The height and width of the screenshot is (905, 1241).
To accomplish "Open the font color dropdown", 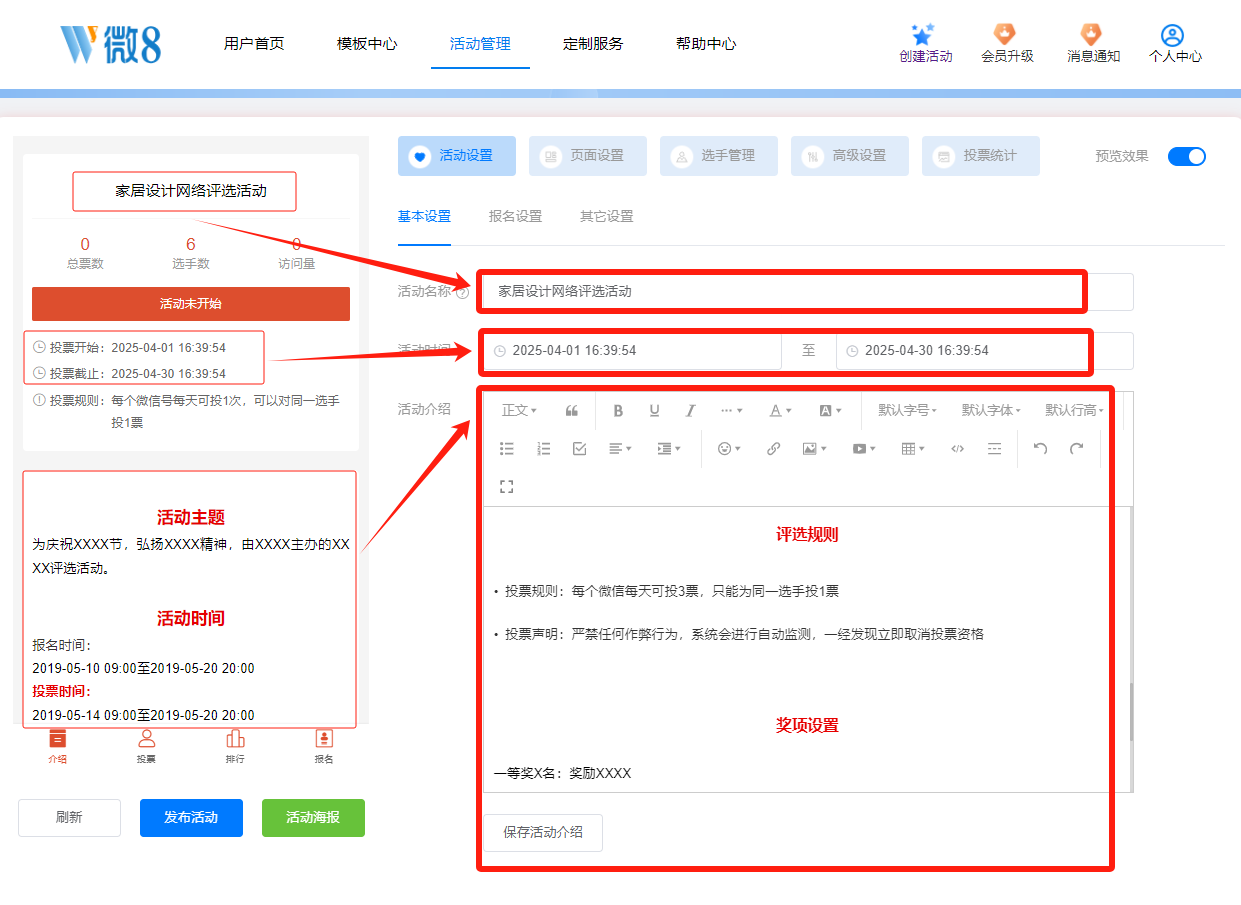I will click(x=780, y=410).
